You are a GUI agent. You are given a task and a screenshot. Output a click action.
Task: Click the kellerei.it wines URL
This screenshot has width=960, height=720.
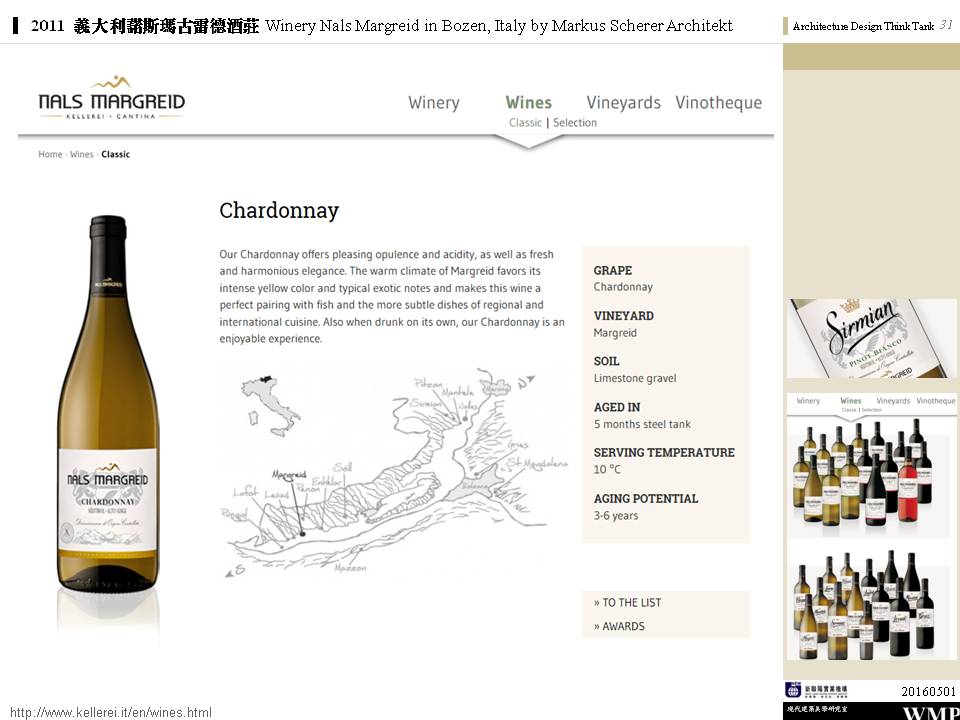(111, 713)
